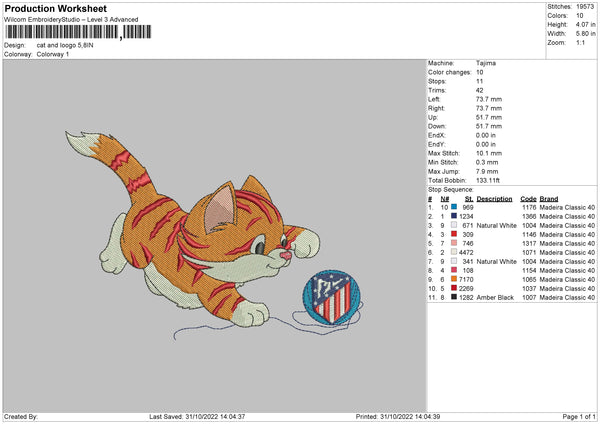Click the Trims value 42

click(x=479, y=90)
